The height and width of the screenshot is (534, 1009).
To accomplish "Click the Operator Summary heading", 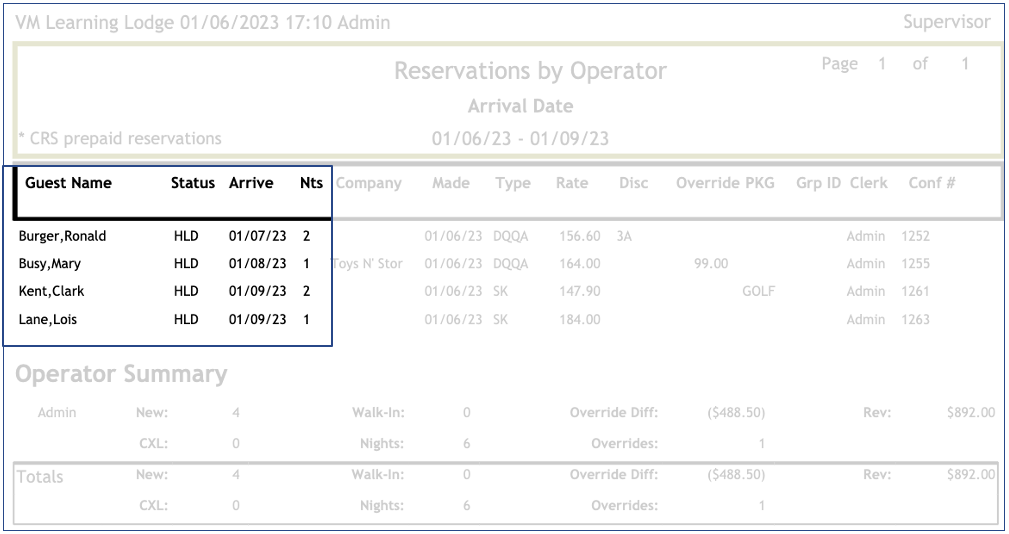I will coord(121,374).
